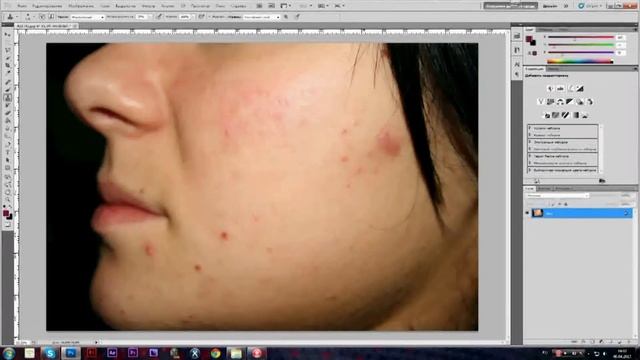Open the layer blend mode dropdown
This screenshot has height=360, width=640.
557,196
